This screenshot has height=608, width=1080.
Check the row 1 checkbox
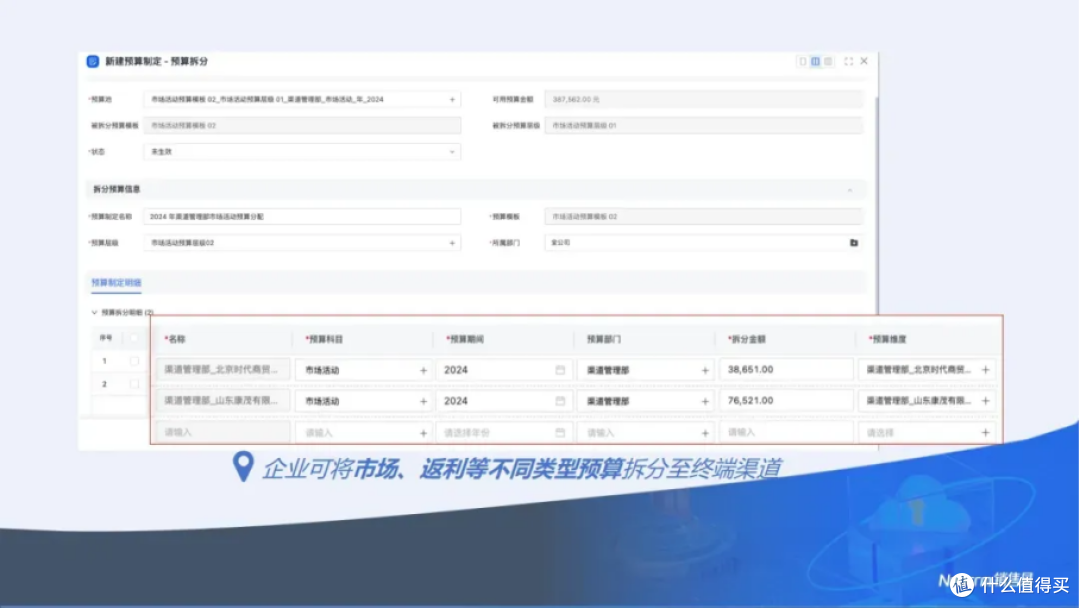[134, 361]
